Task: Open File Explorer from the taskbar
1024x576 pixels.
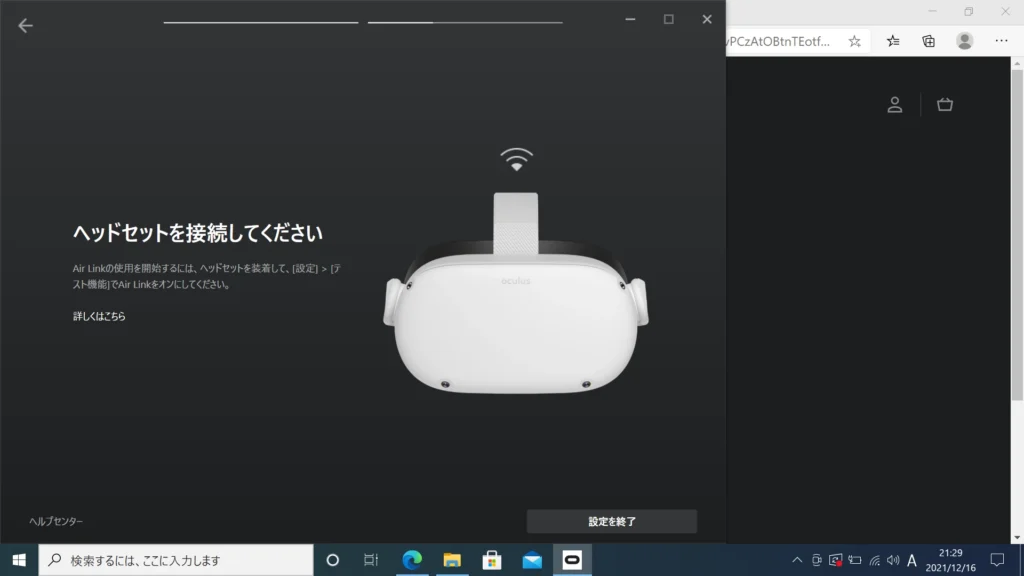Action: [452, 560]
